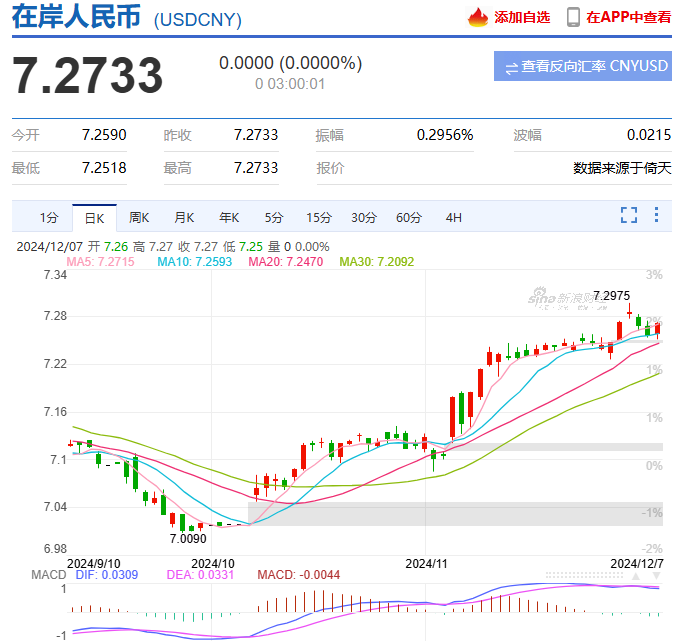The image size is (689, 641).
Task: Select the 年K yearly chart tab
Action: 229,217
